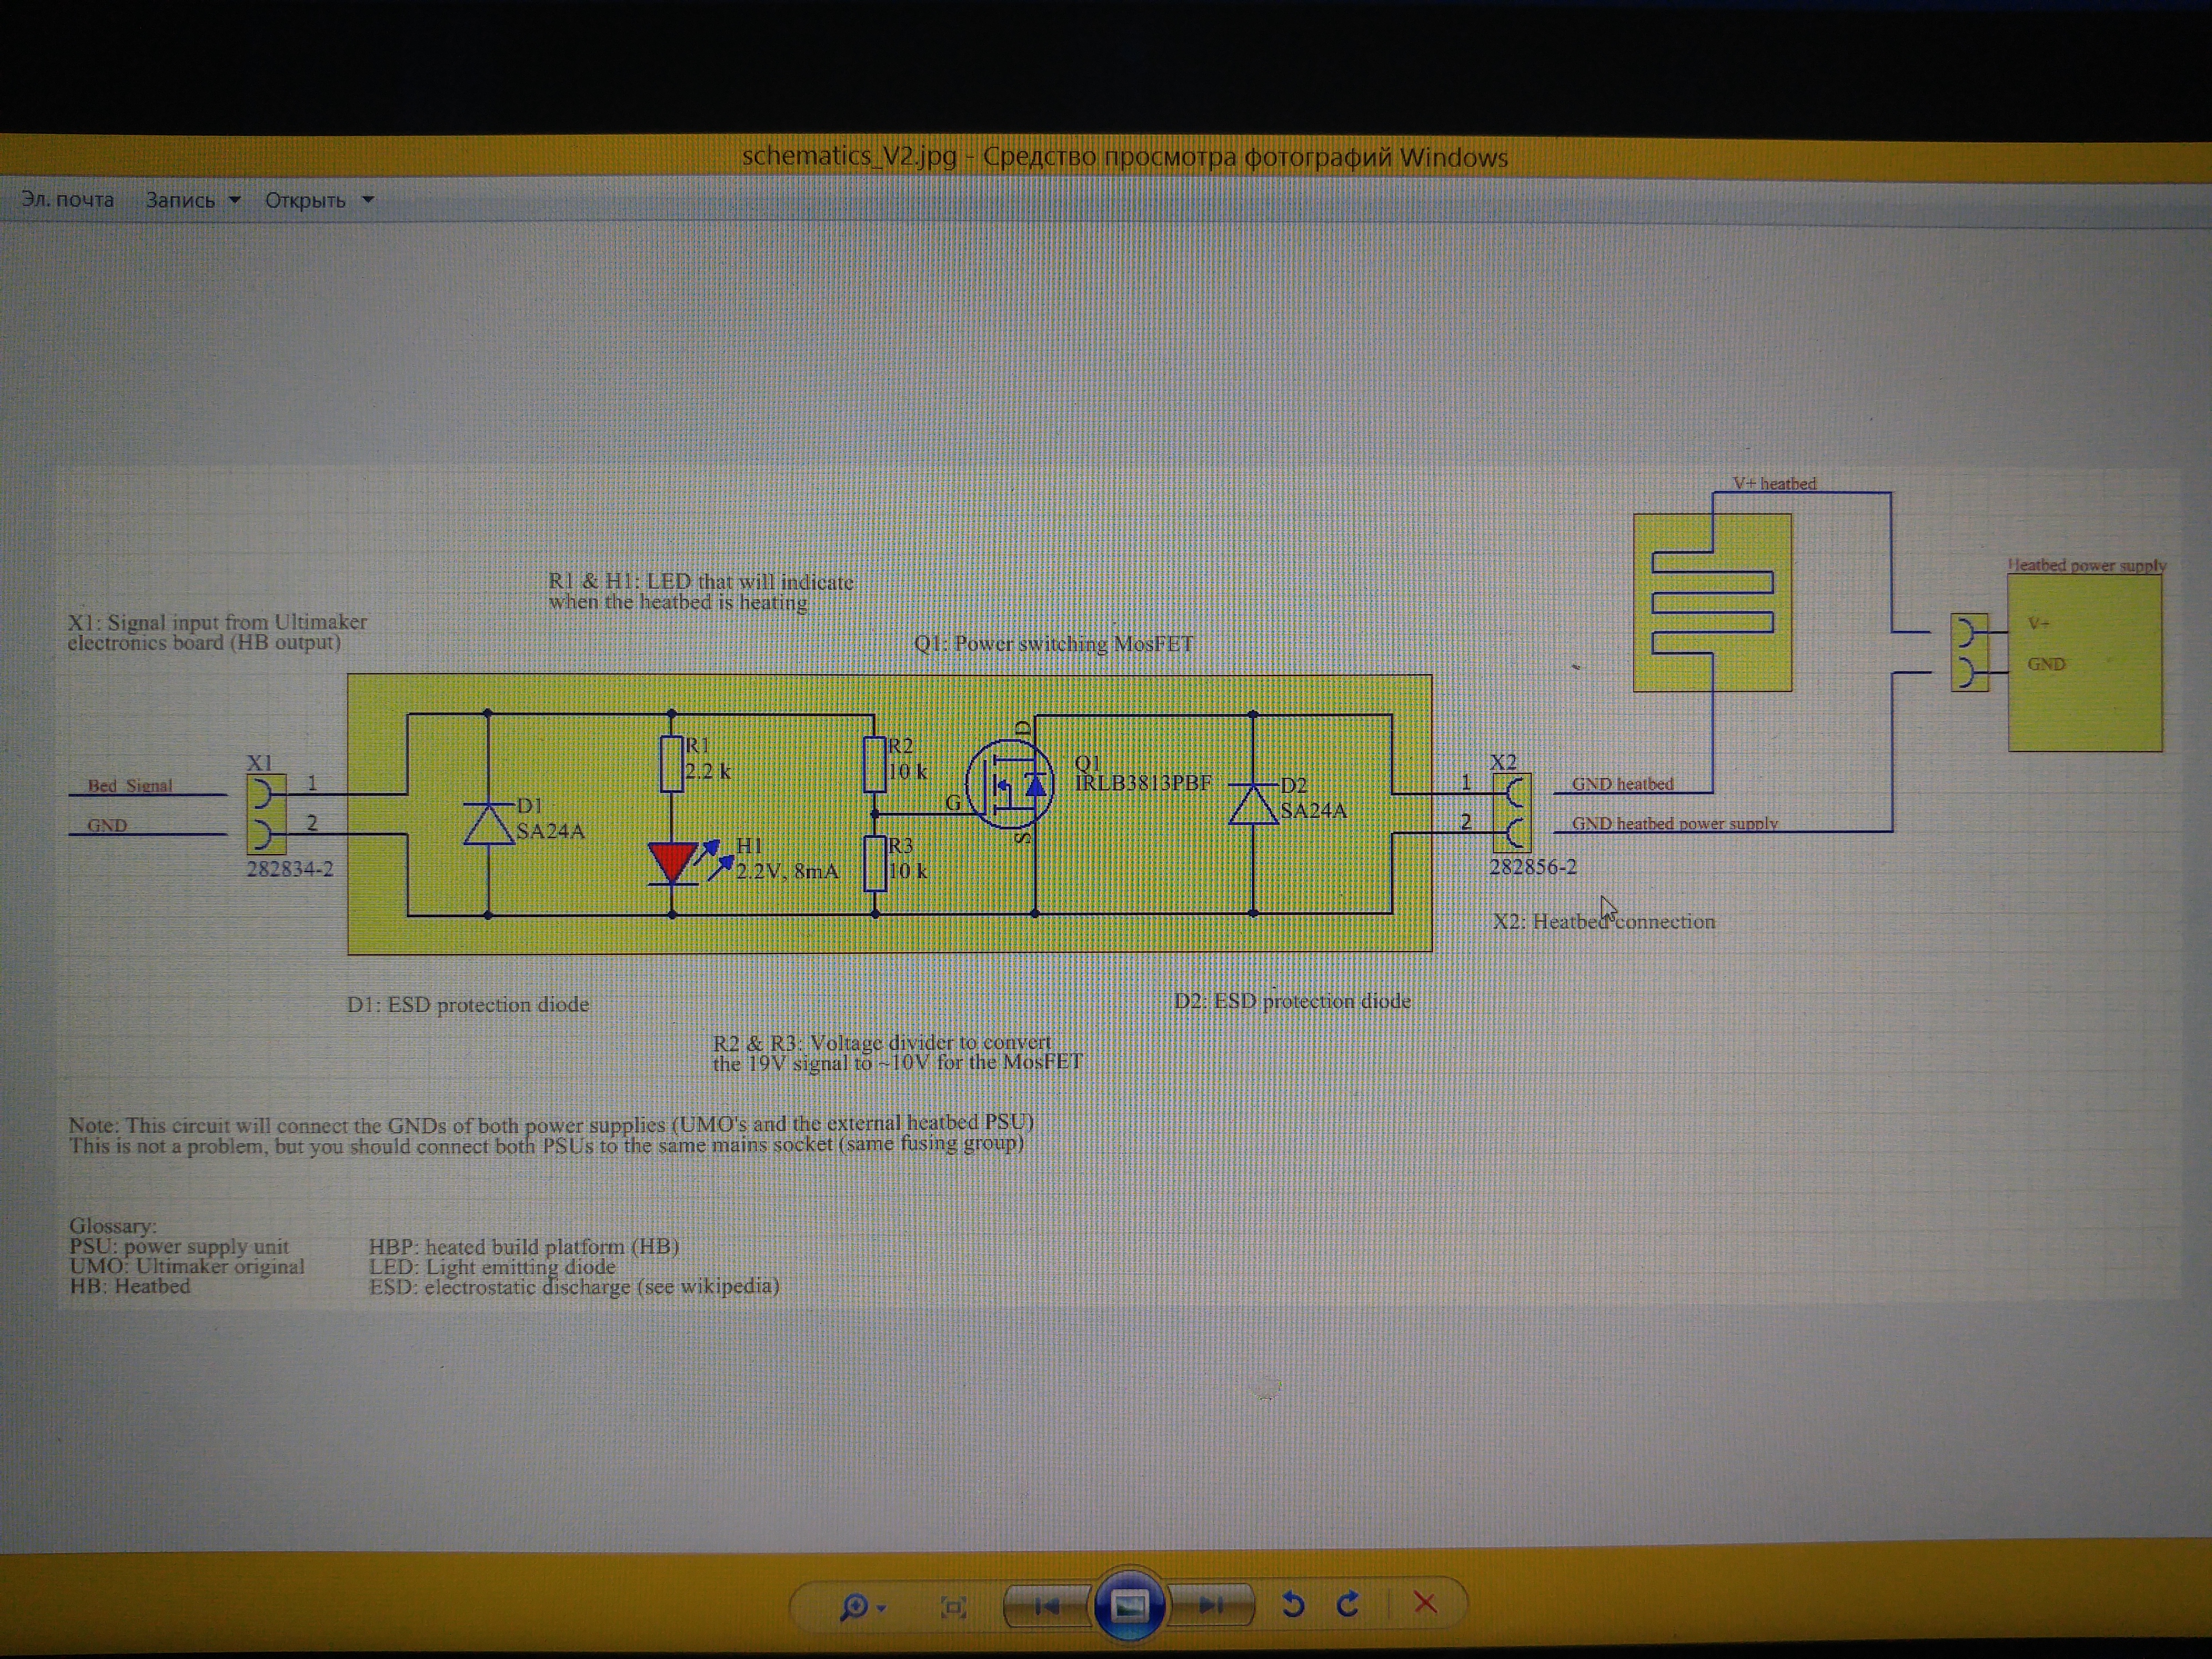Go to the previous picture
Screen dimensions: 2212x1659
pyautogui.click(x=1047, y=1606)
